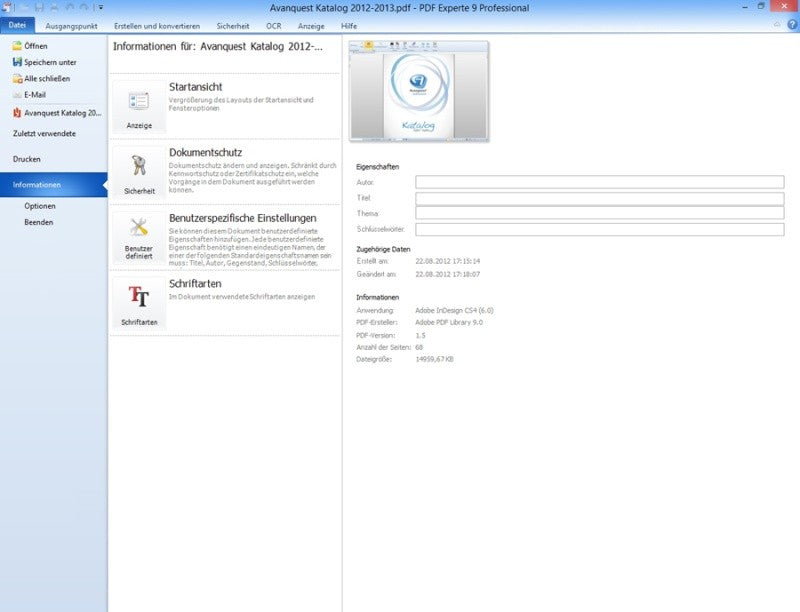Screen dimensions: 800x612
Task: Click the redo arrow in the title bar
Action: [x=84, y=7]
